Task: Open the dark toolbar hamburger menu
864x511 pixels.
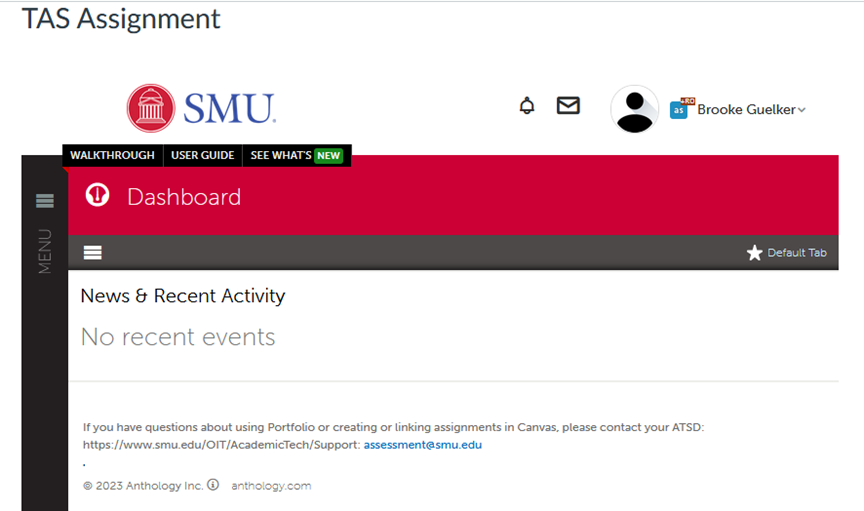Action: (93, 253)
